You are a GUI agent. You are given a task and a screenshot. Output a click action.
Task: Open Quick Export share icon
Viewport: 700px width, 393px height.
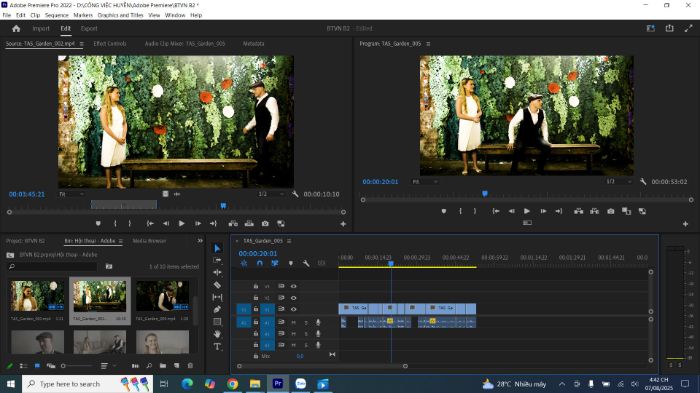pyautogui.click(x=670, y=28)
